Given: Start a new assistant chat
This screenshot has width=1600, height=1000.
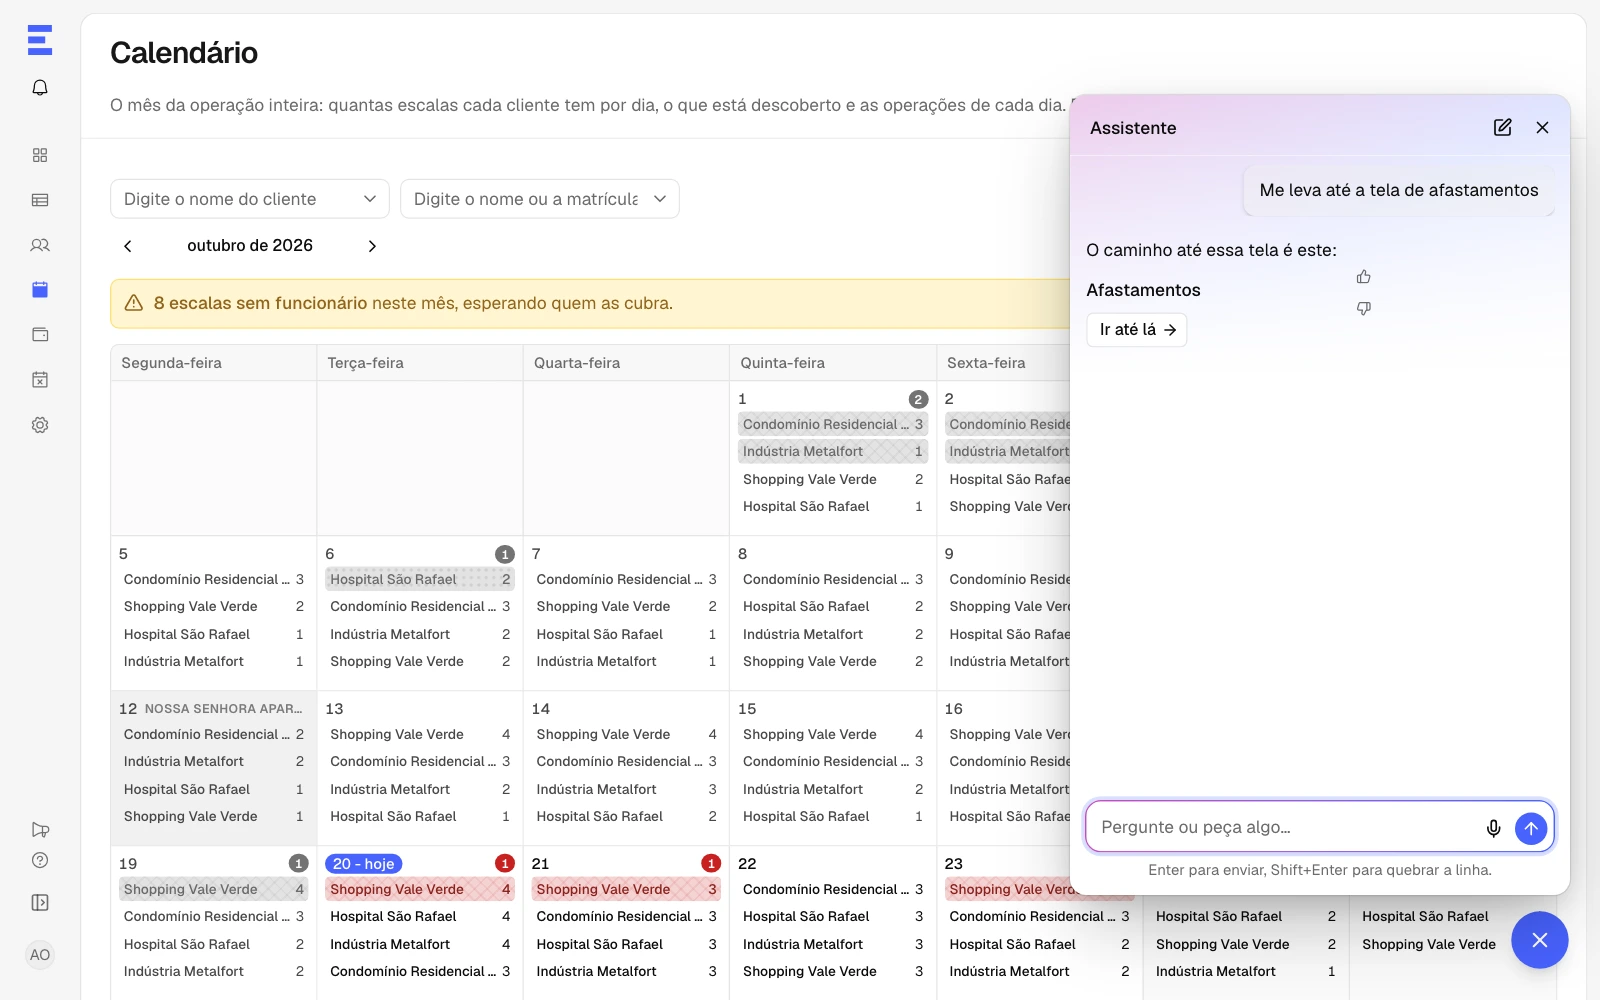Looking at the screenshot, I should click(1502, 127).
